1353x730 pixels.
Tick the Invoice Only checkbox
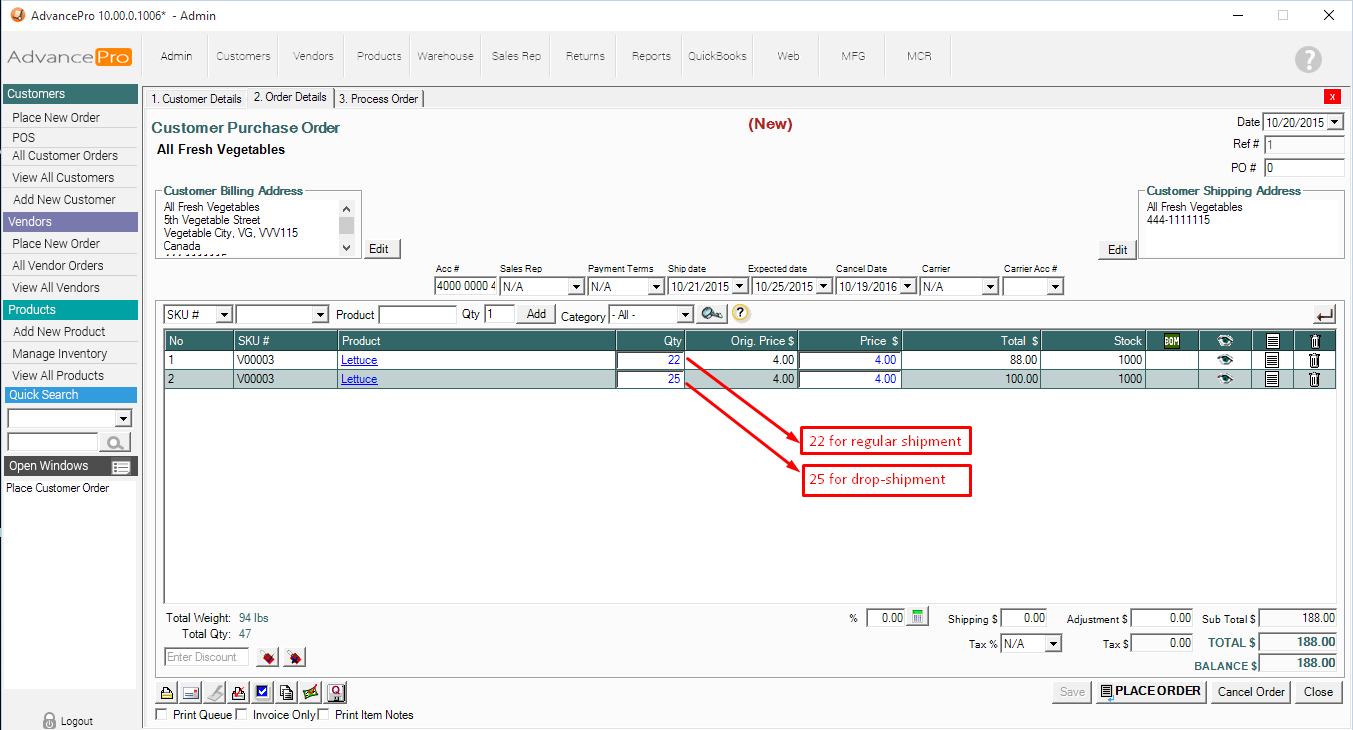(x=241, y=715)
